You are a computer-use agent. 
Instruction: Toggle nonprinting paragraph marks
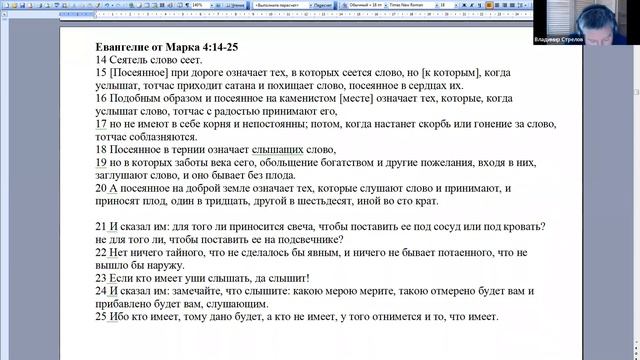[187, 5]
